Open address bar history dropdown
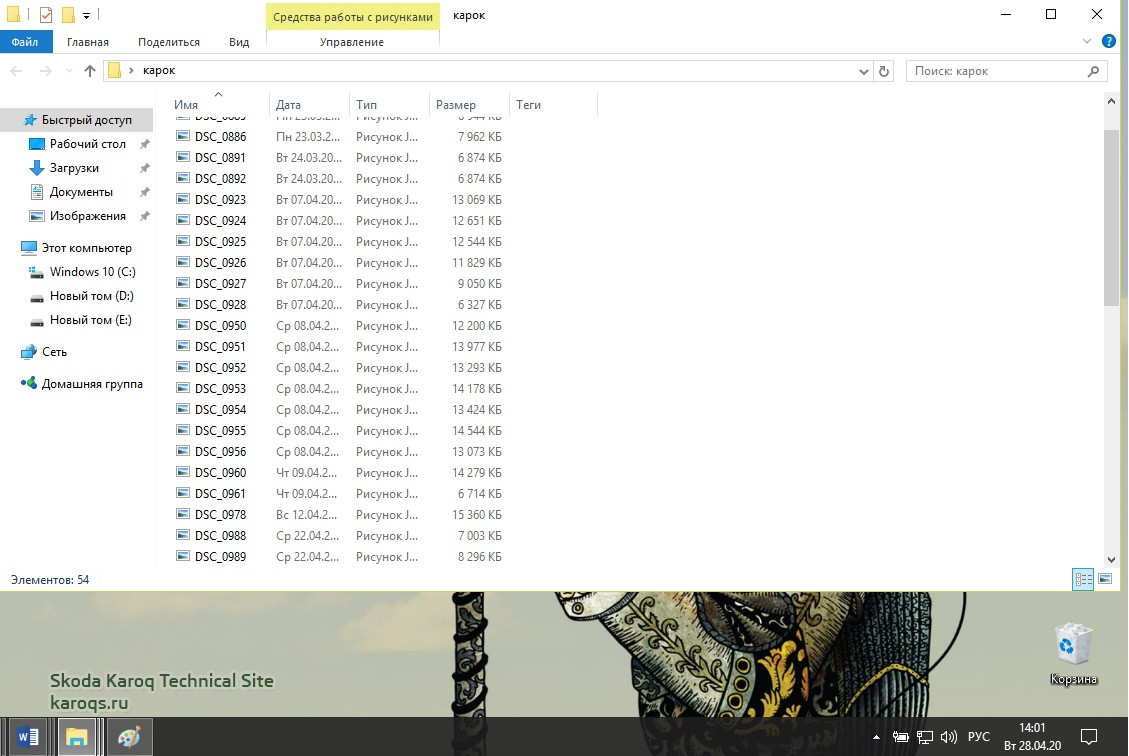The image size is (1129, 756). coord(865,71)
